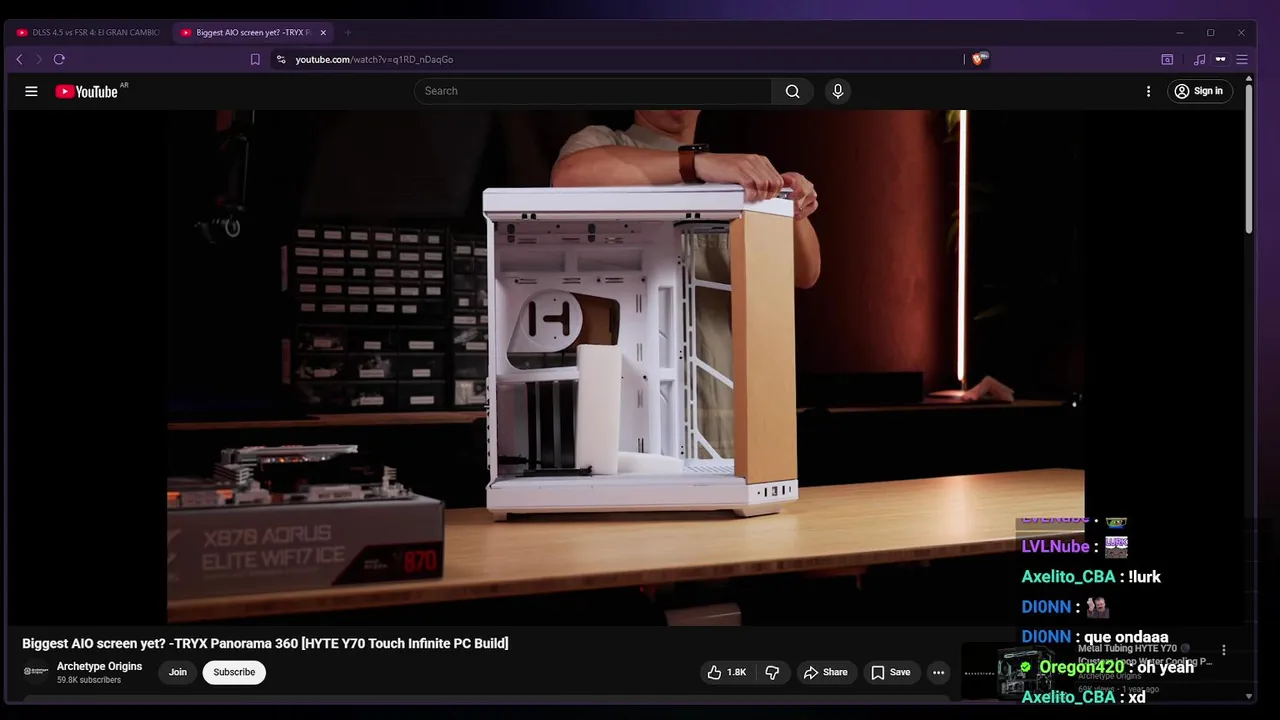The image size is (1280, 720).
Task: Like the video with 1.8K likes
Action: point(727,672)
